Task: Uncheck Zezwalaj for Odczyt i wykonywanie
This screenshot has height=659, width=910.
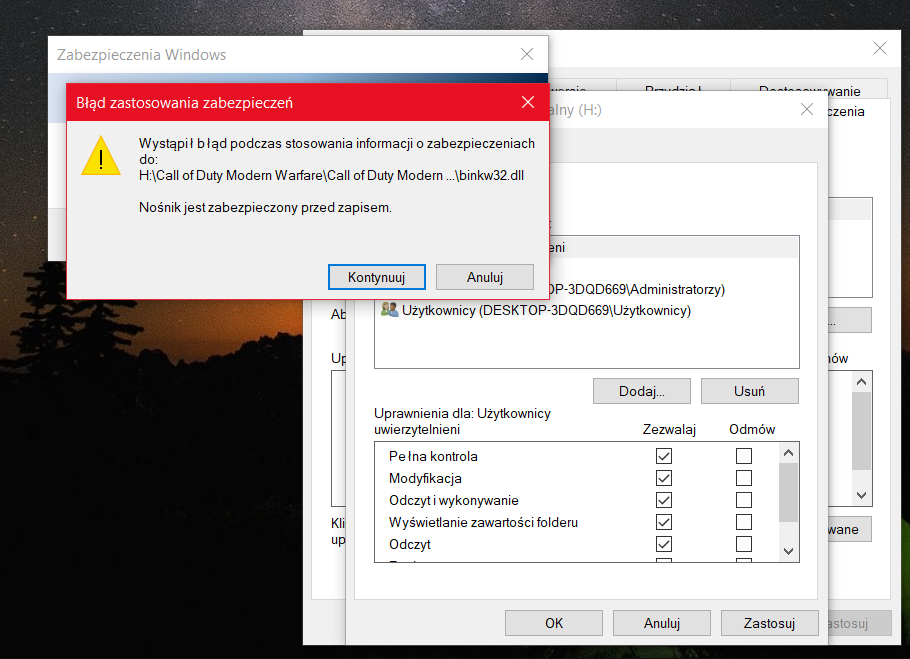Action: coord(664,500)
